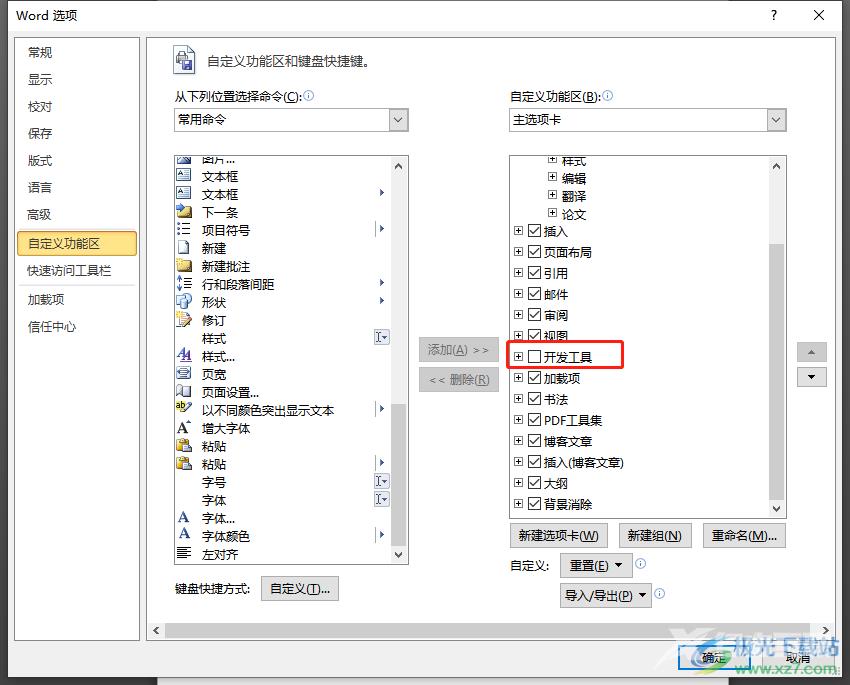This screenshot has width=850, height=685.
Task: Click the help question mark in title bar
Action: [774, 15]
